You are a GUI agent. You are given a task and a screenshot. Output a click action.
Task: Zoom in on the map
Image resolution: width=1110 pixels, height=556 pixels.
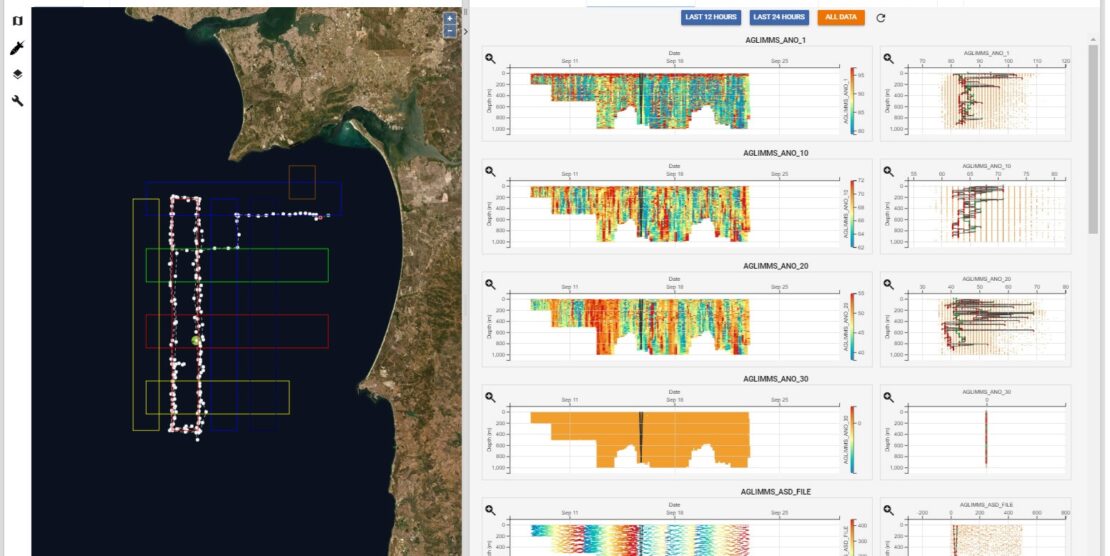(x=450, y=19)
